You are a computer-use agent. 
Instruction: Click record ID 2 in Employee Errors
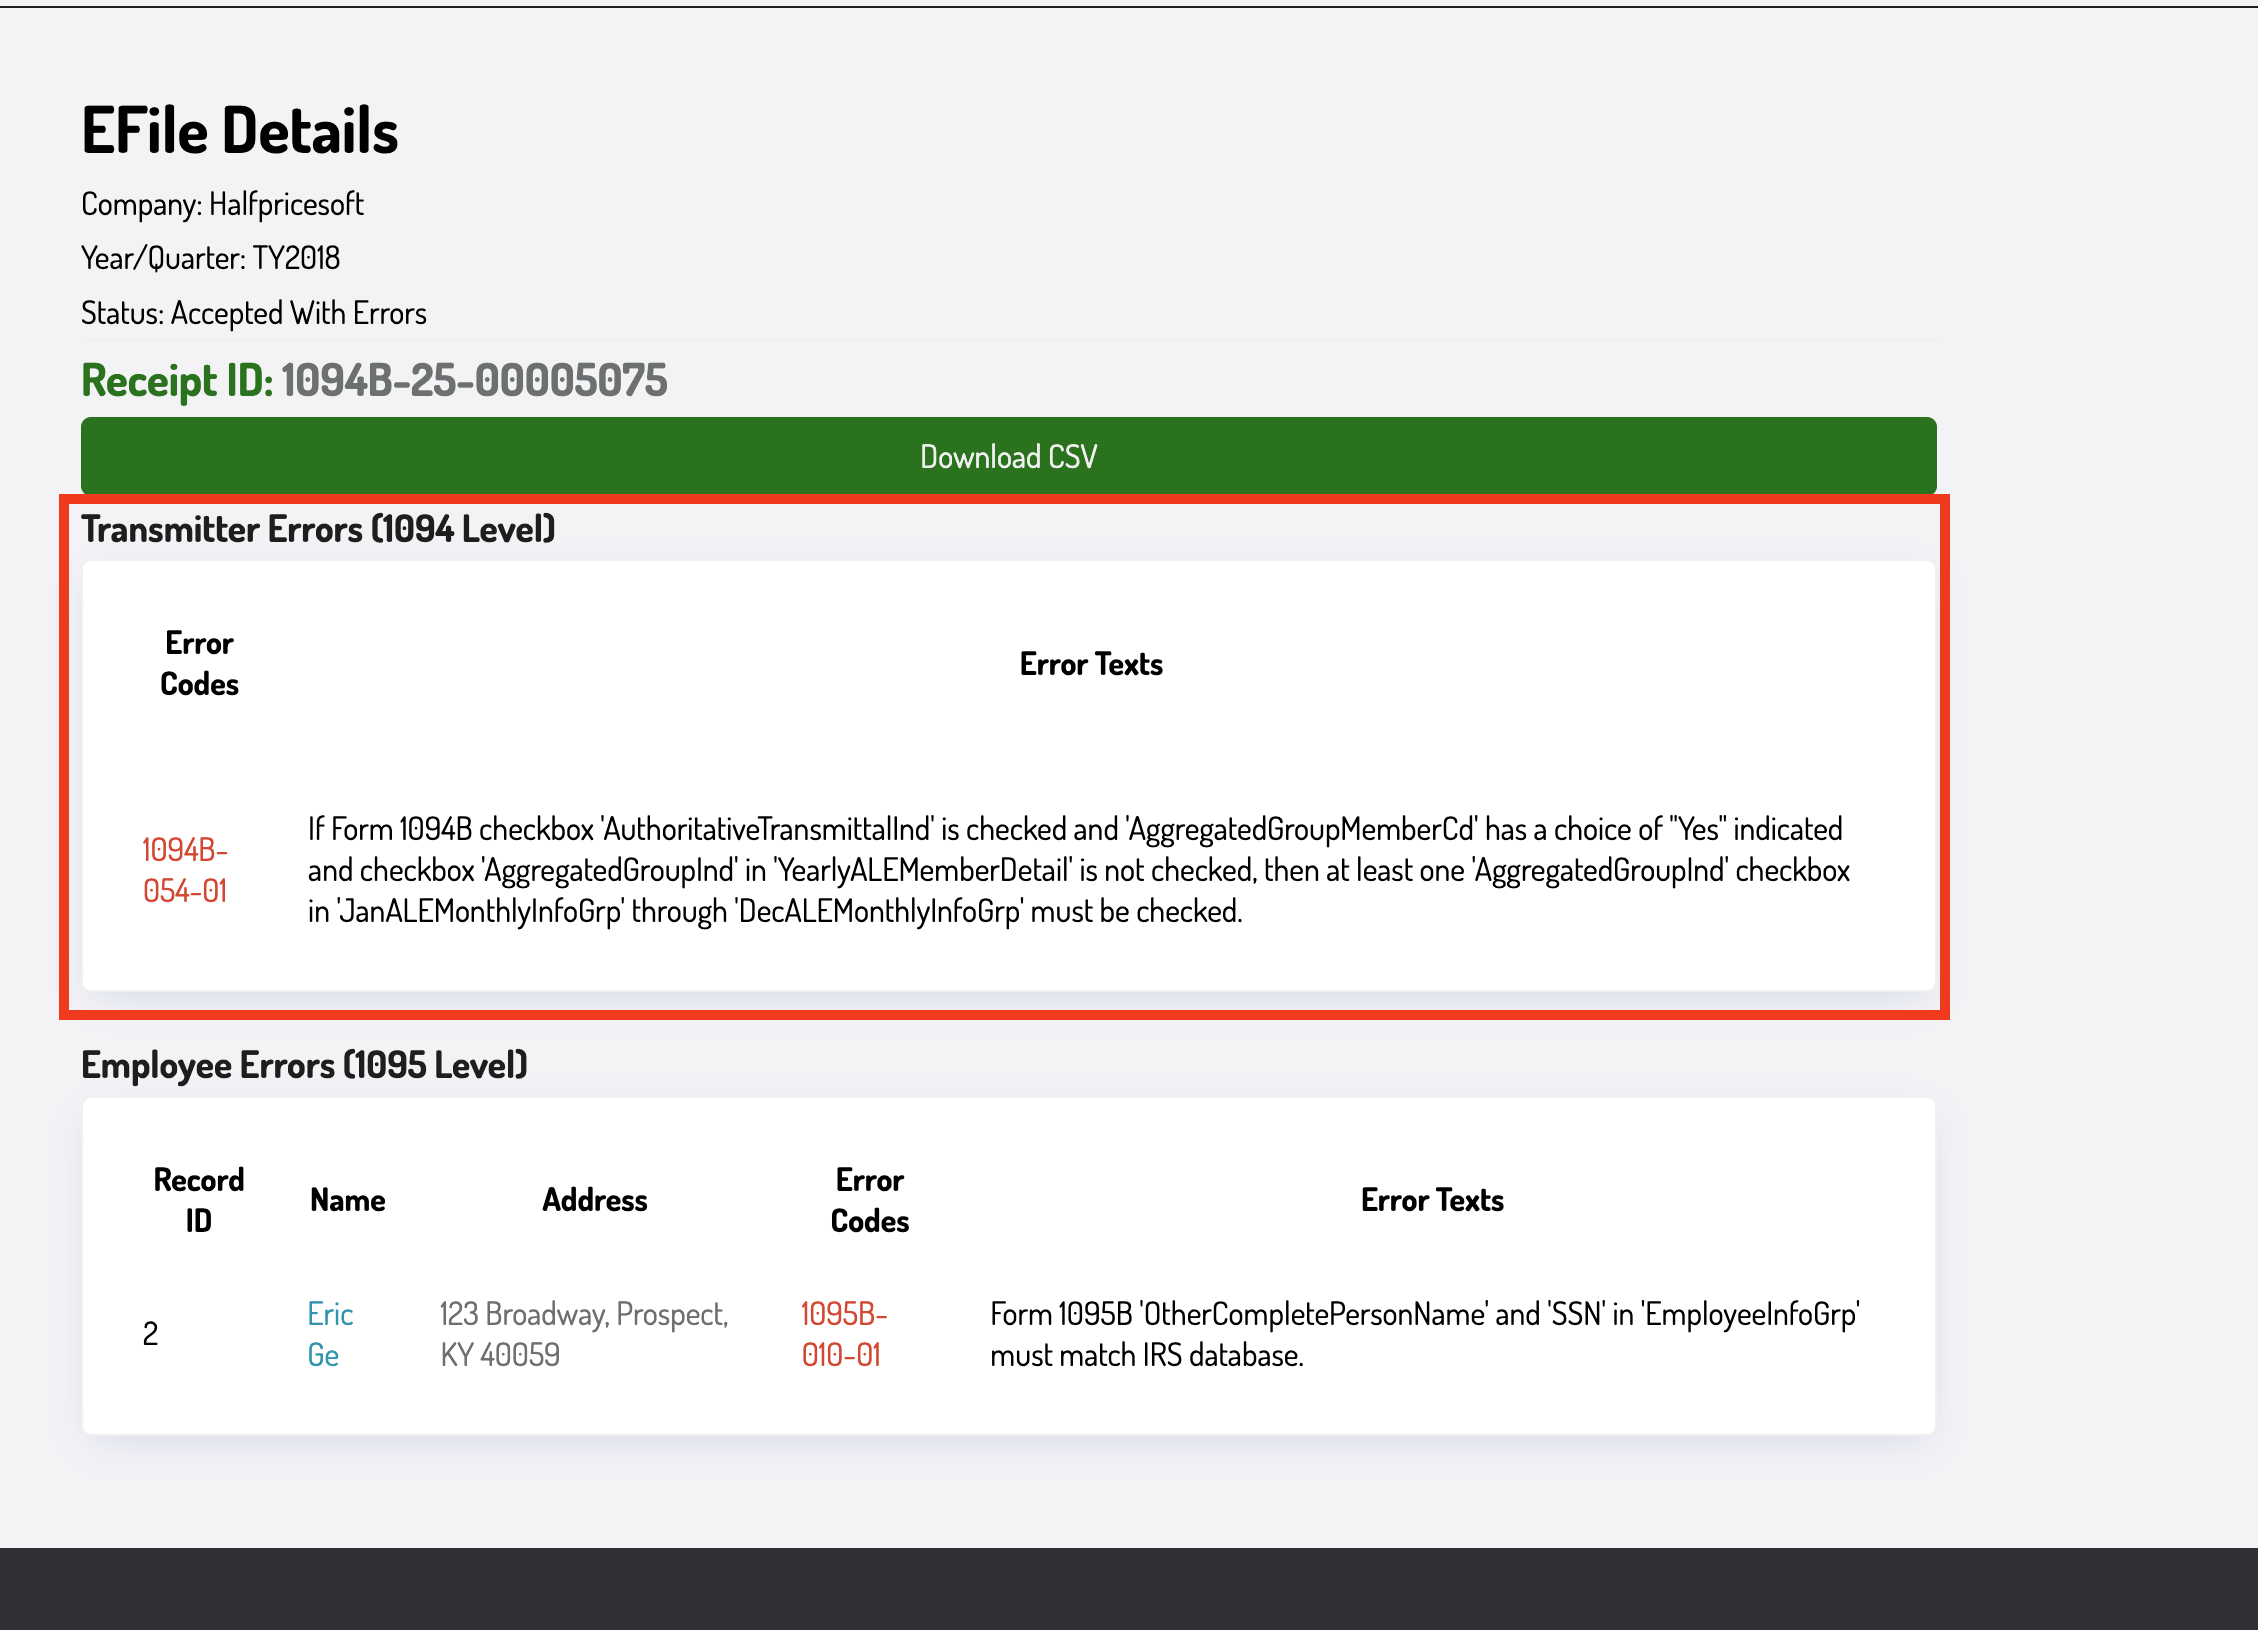tap(150, 1334)
